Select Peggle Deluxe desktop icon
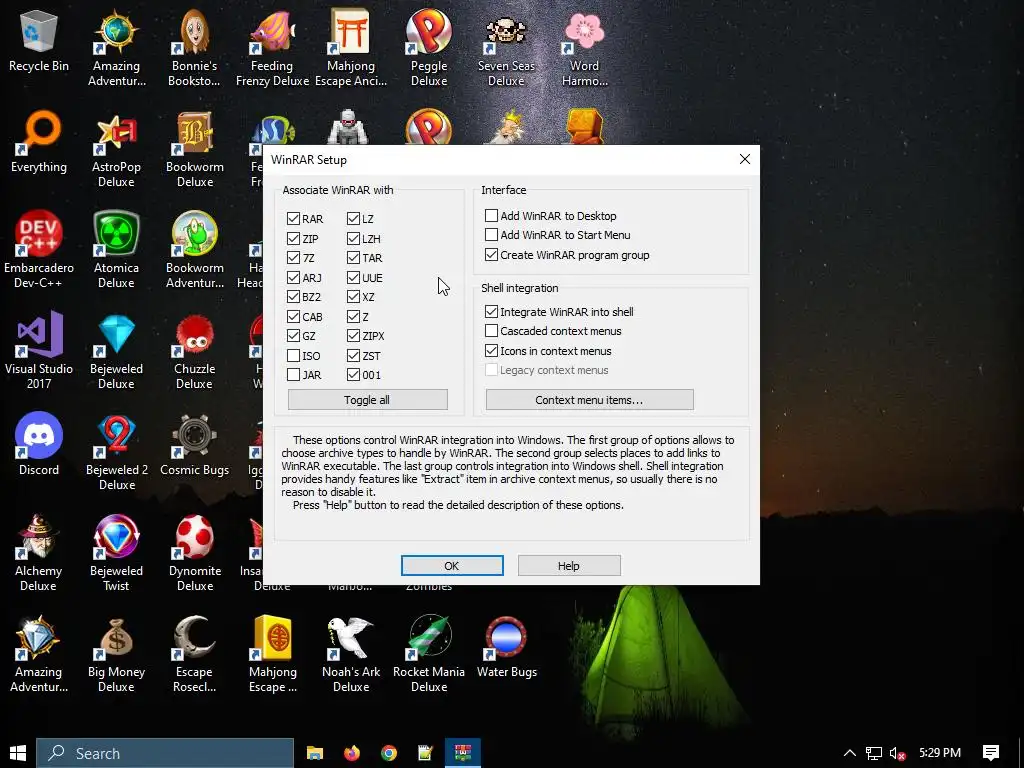 (428, 49)
